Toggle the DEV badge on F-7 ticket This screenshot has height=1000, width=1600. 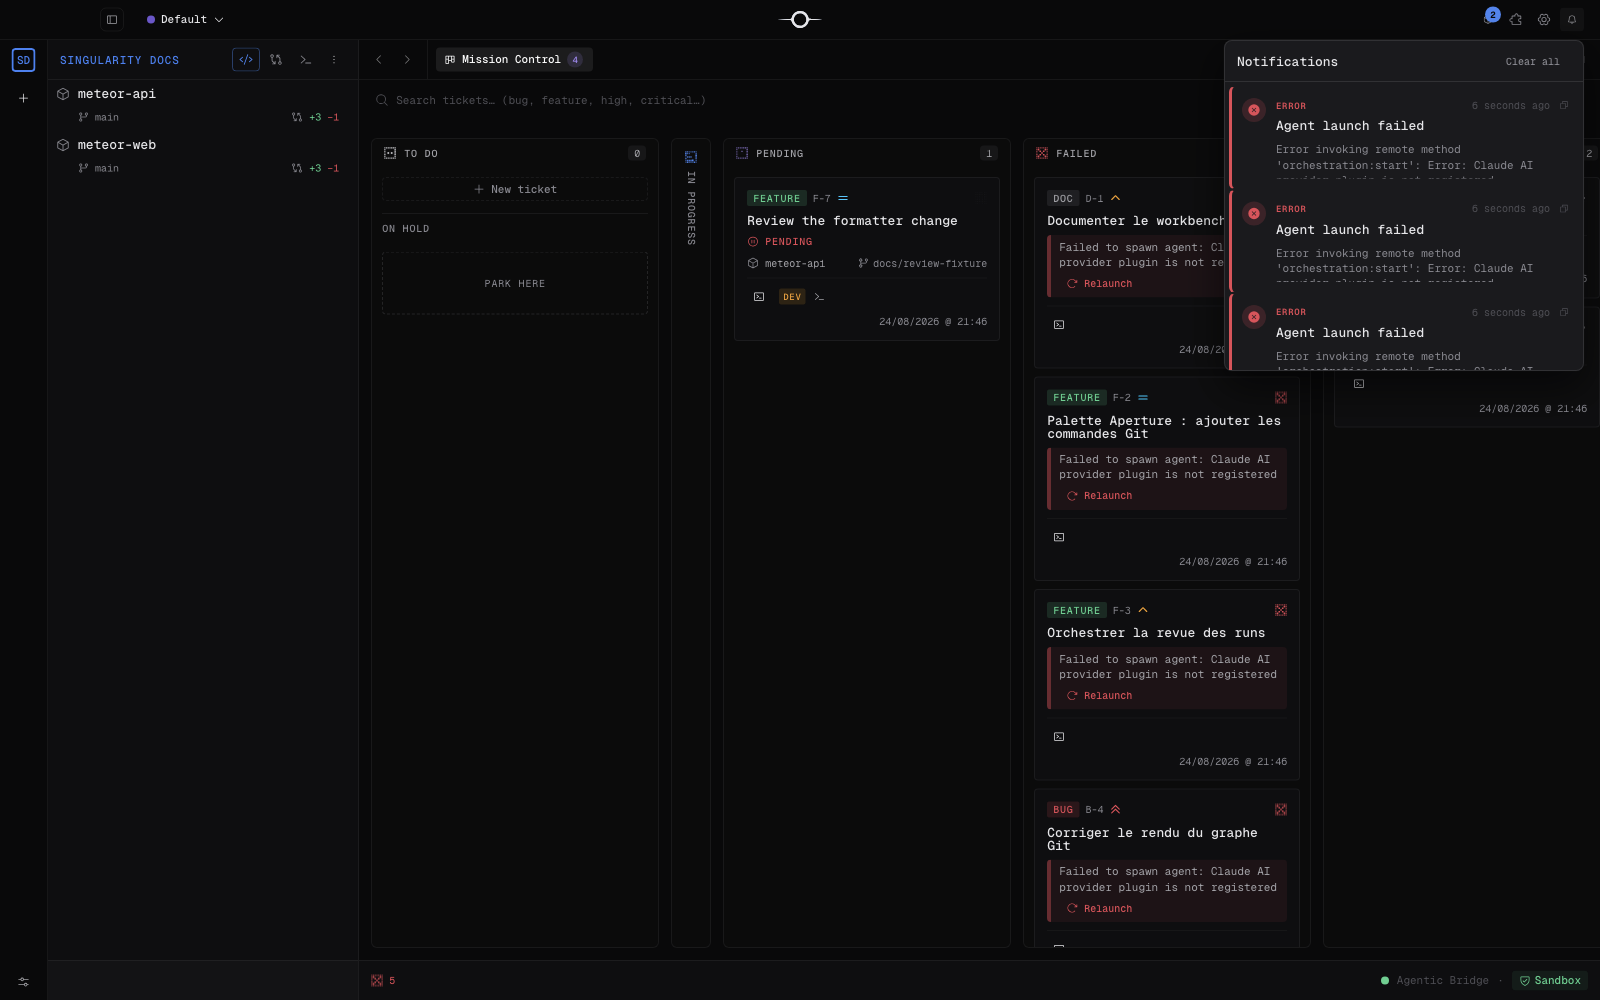coord(792,297)
